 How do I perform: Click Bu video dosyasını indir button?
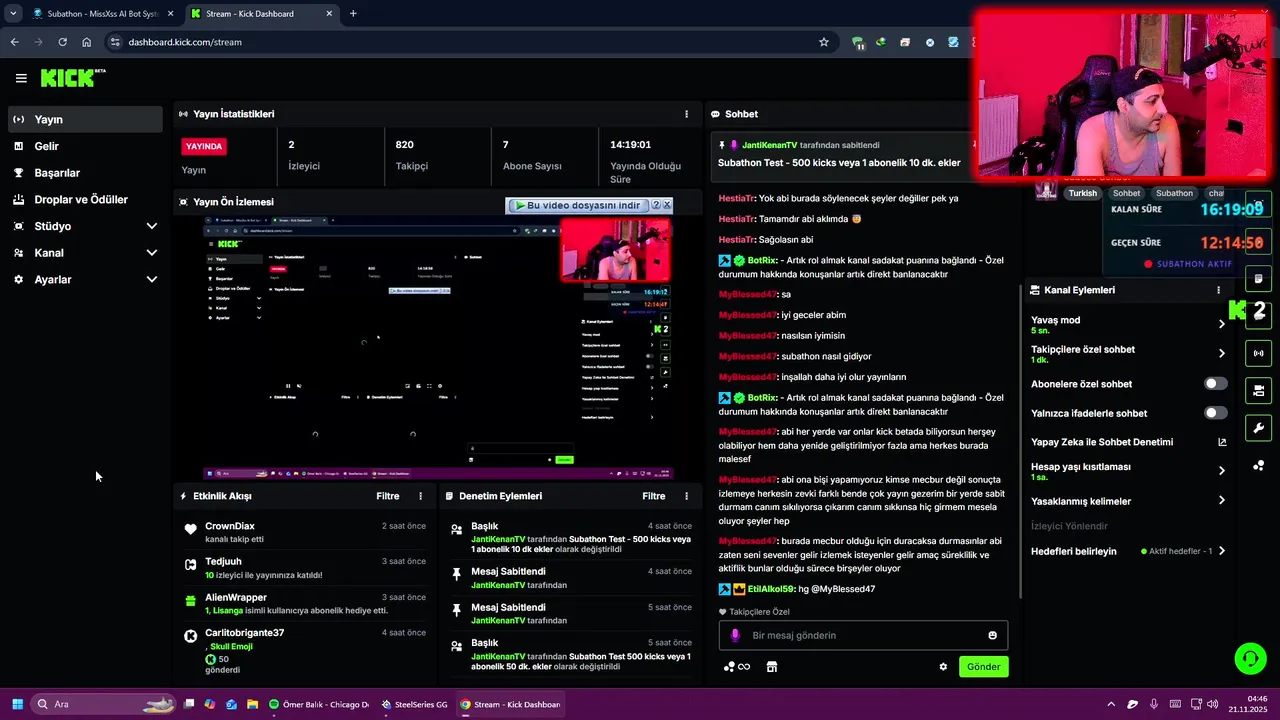pos(577,205)
